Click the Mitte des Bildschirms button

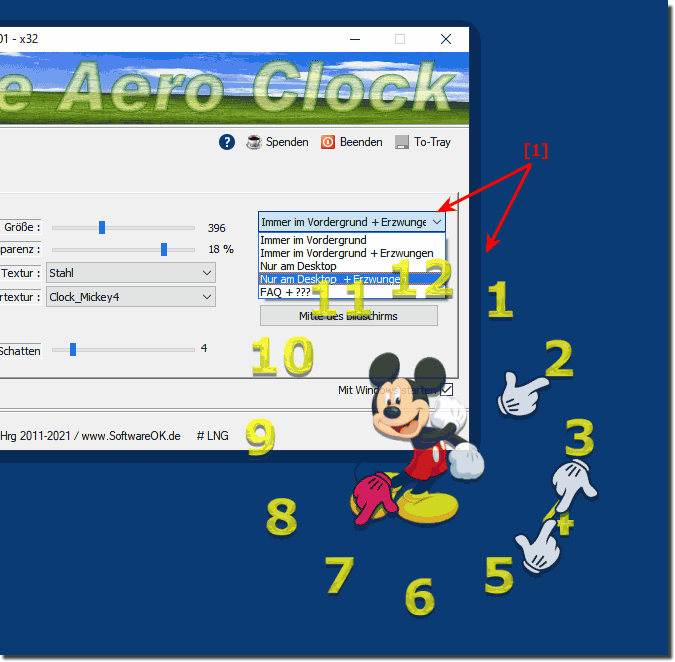pos(349,316)
